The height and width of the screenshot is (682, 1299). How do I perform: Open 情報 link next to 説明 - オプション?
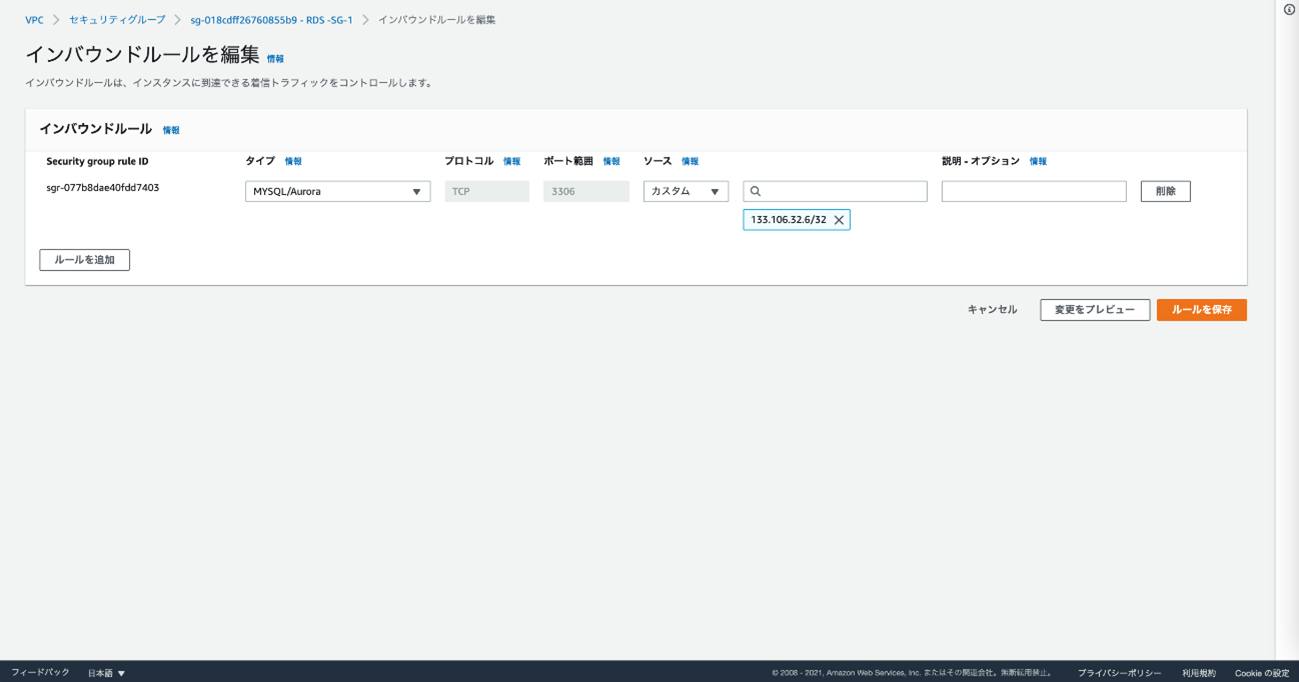coord(1038,161)
